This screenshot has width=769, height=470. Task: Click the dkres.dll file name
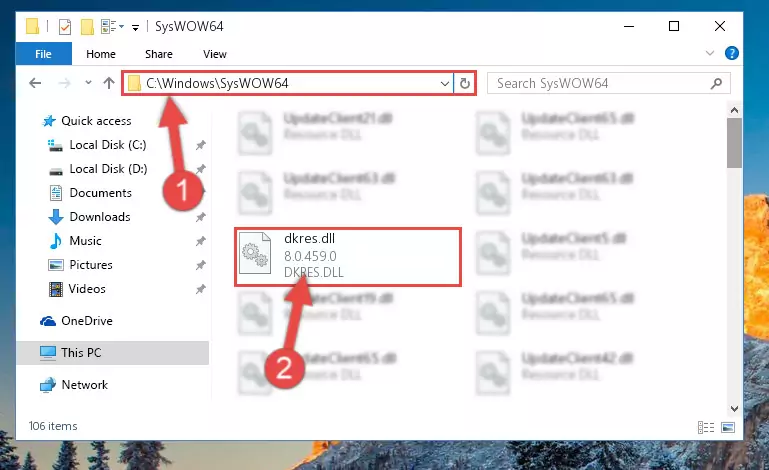(x=309, y=238)
